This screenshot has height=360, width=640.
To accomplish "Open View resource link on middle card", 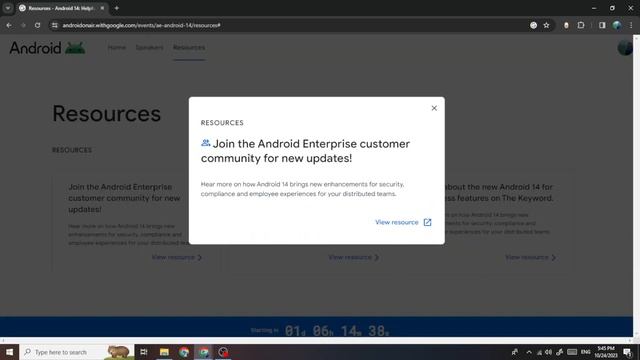I will tap(353, 258).
